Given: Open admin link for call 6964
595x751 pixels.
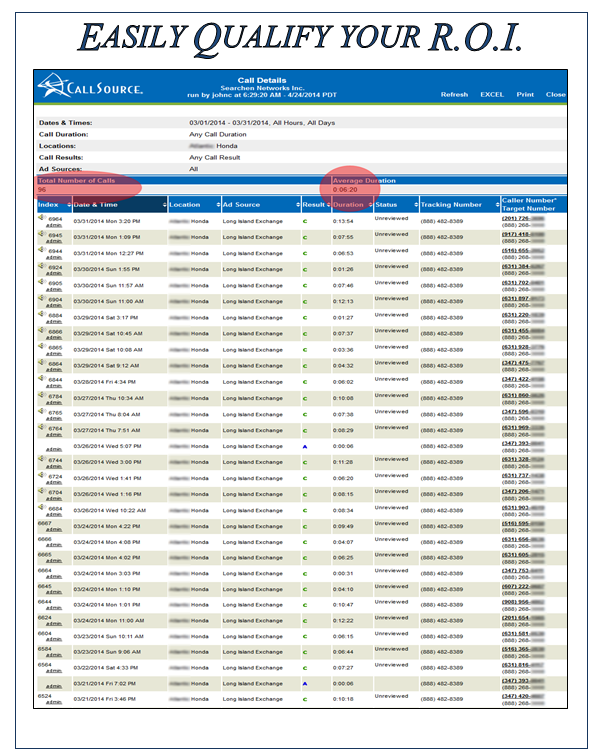Looking at the screenshot, I should pos(54,226).
